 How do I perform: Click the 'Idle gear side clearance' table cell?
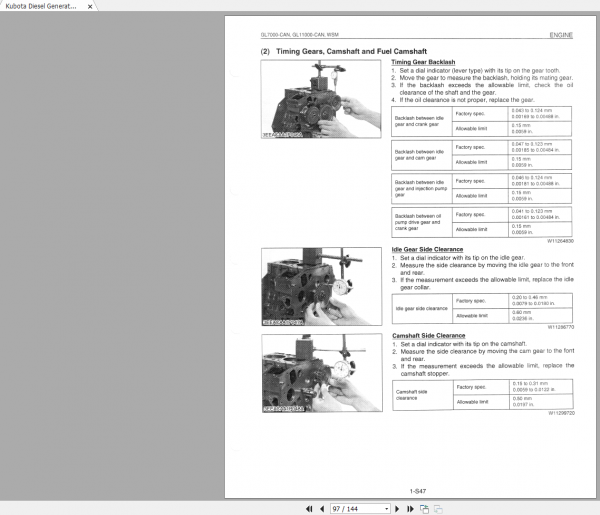click(x=422, y=308)
